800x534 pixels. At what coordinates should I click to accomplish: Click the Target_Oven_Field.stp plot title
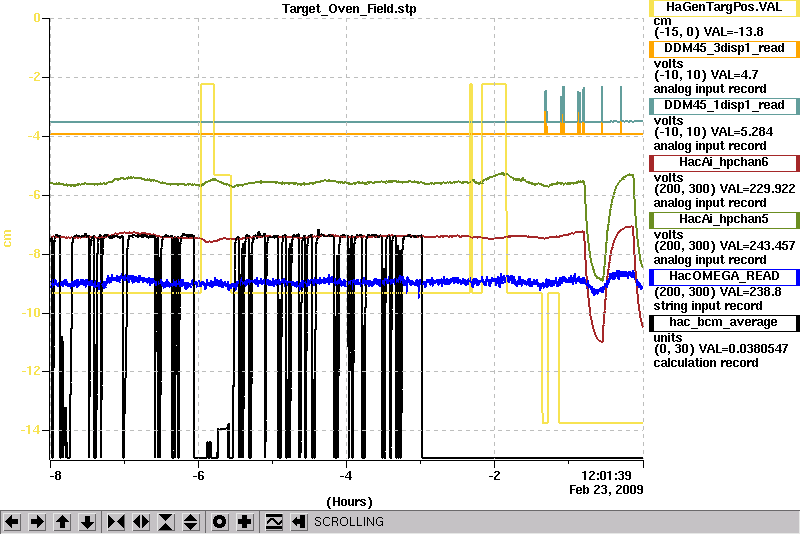click(349, 9)
